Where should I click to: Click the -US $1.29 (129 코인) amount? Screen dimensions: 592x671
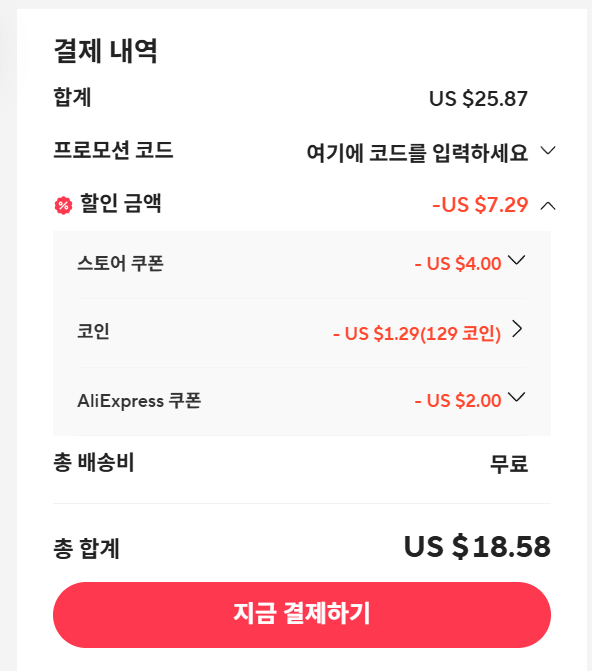coord(417,333)
